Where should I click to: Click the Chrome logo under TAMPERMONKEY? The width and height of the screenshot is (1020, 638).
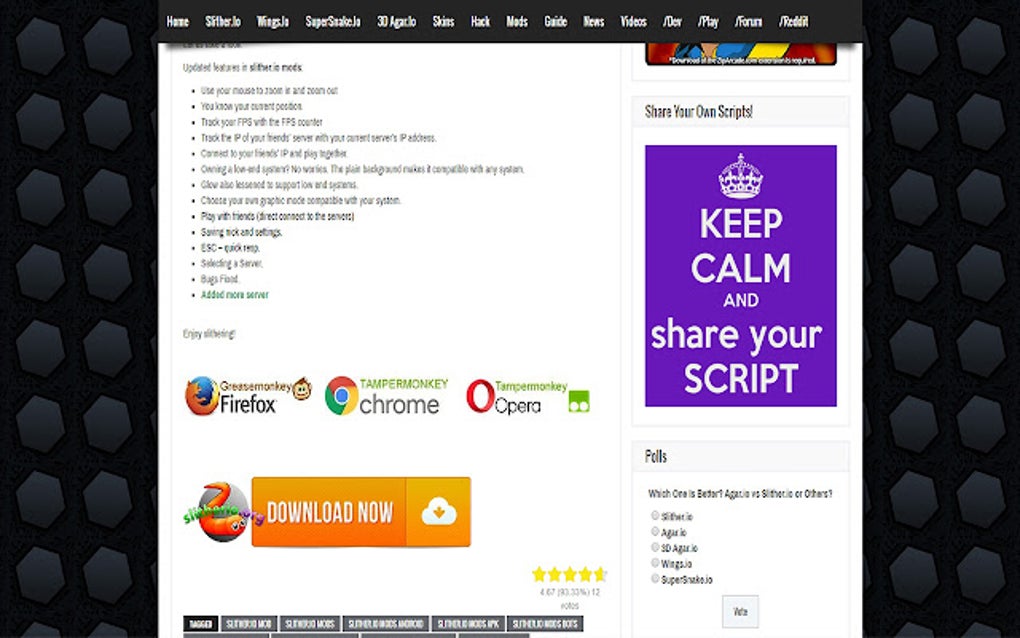(x=341, y=396)
